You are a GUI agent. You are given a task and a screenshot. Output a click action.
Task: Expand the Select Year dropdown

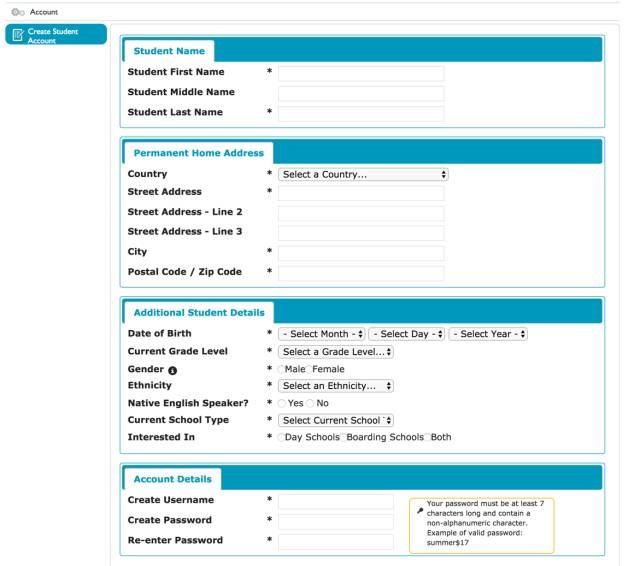point(488,334)
